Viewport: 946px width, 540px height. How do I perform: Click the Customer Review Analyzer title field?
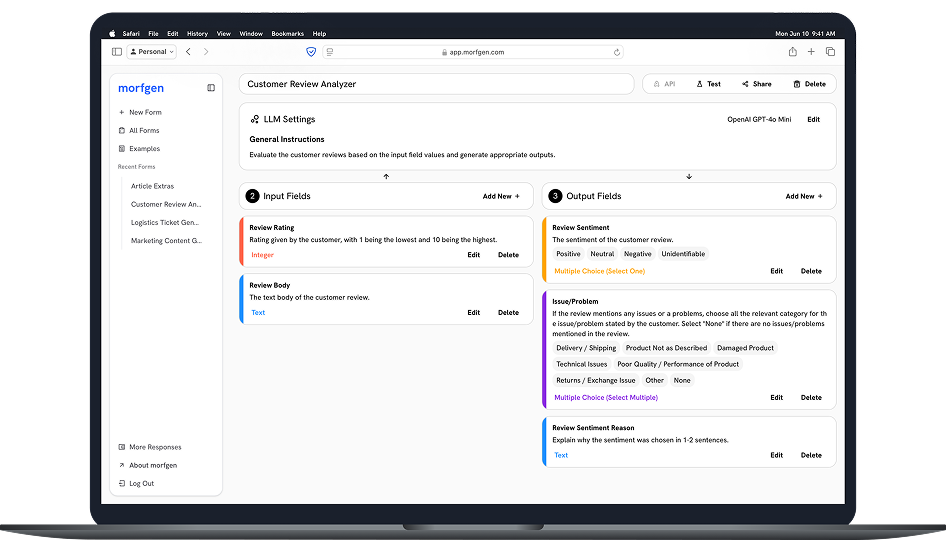(x=436, y=84)
